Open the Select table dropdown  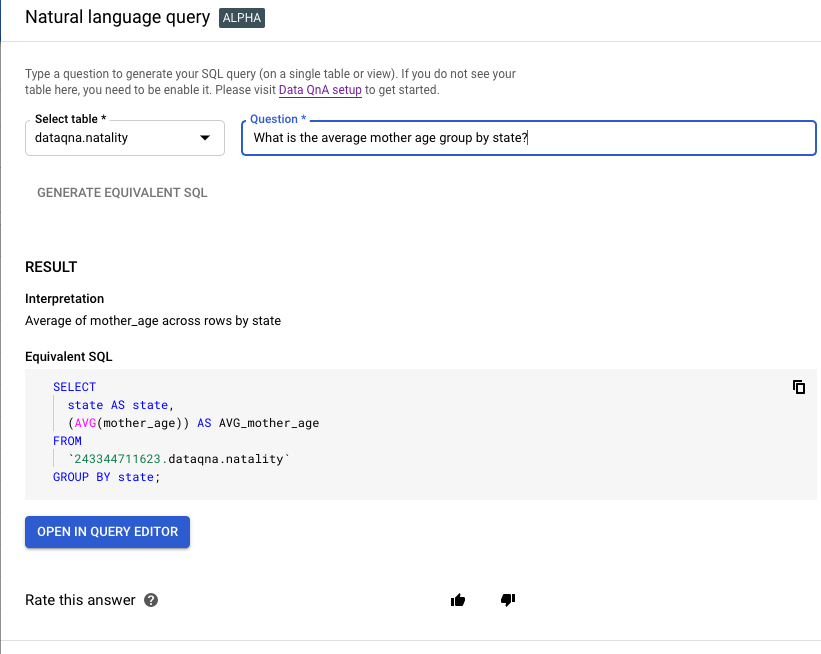coord(125,138)
